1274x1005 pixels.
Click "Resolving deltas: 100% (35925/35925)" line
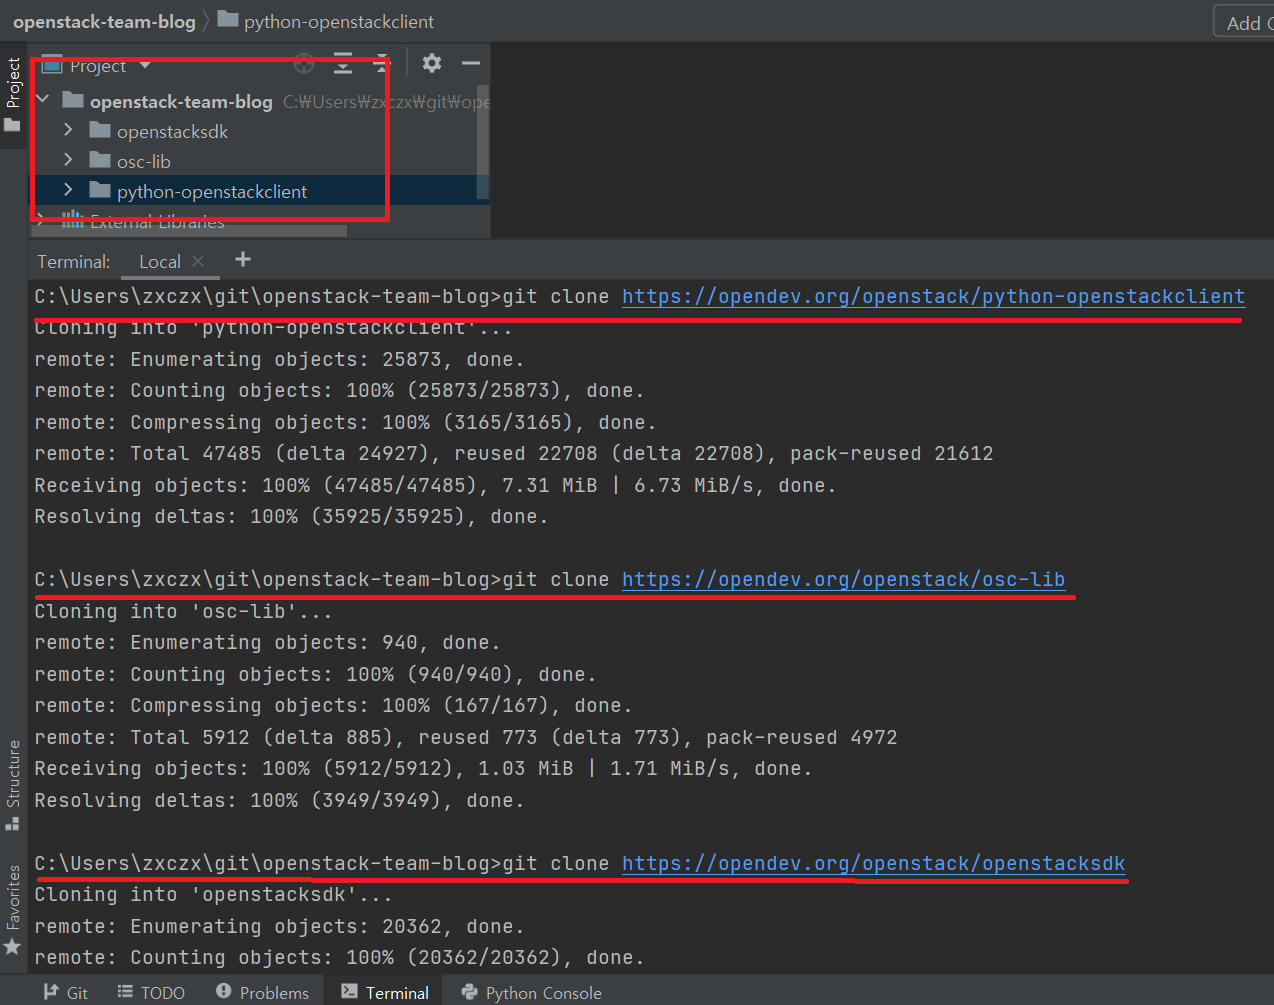pos(291,516)
